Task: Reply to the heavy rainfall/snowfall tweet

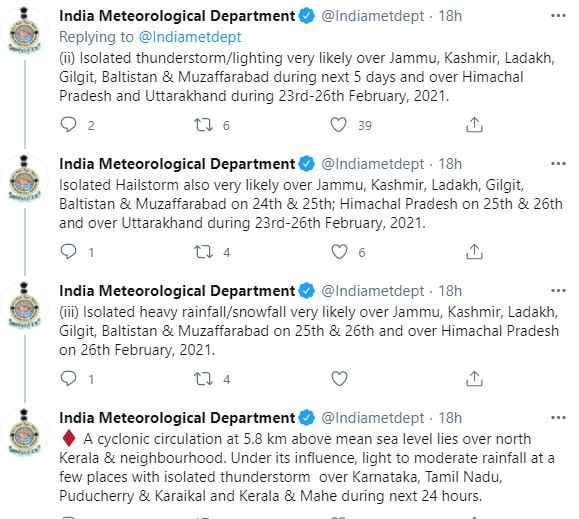Action: [x=68, y=379]
